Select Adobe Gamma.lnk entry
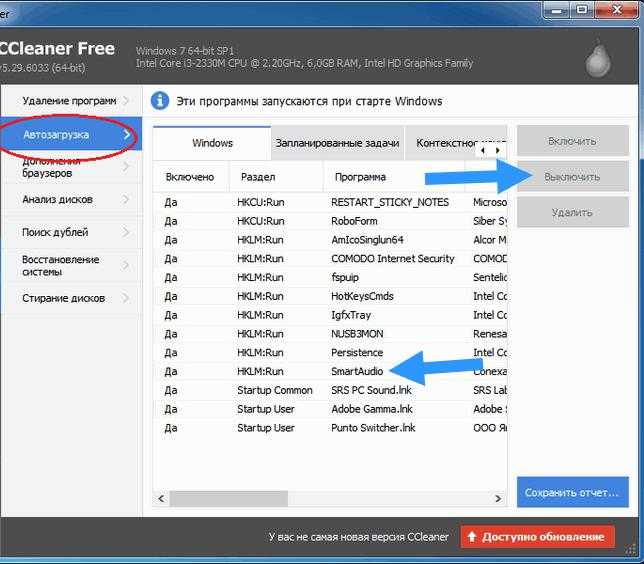This screenshot has width=644, height=564. (330, 409)
